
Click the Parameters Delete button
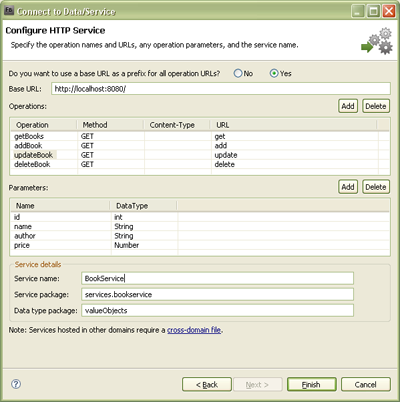[376, 187]
